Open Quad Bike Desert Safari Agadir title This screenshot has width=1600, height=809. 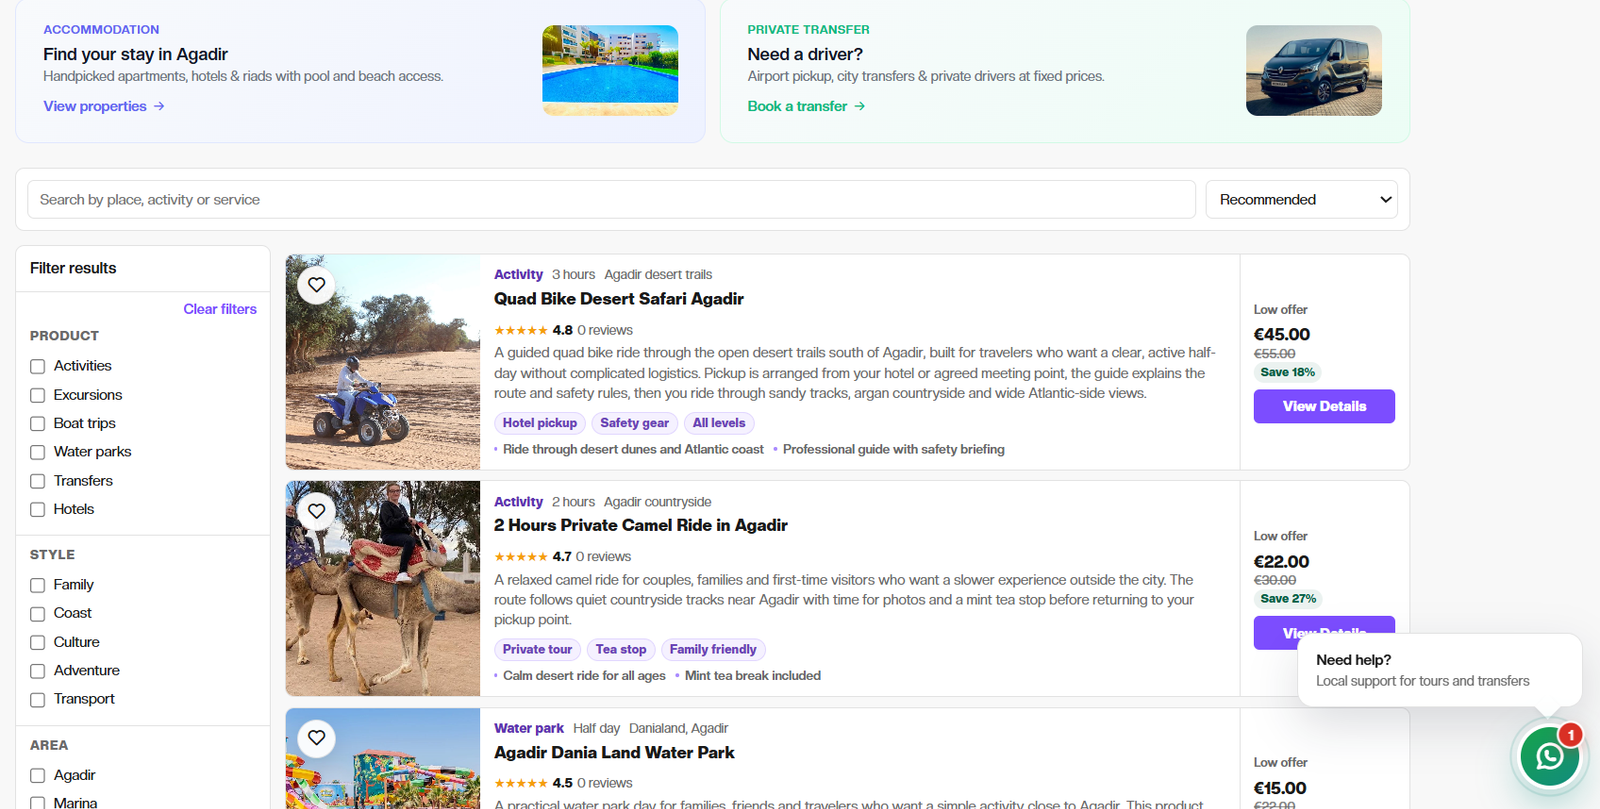(x=619, y=299)
